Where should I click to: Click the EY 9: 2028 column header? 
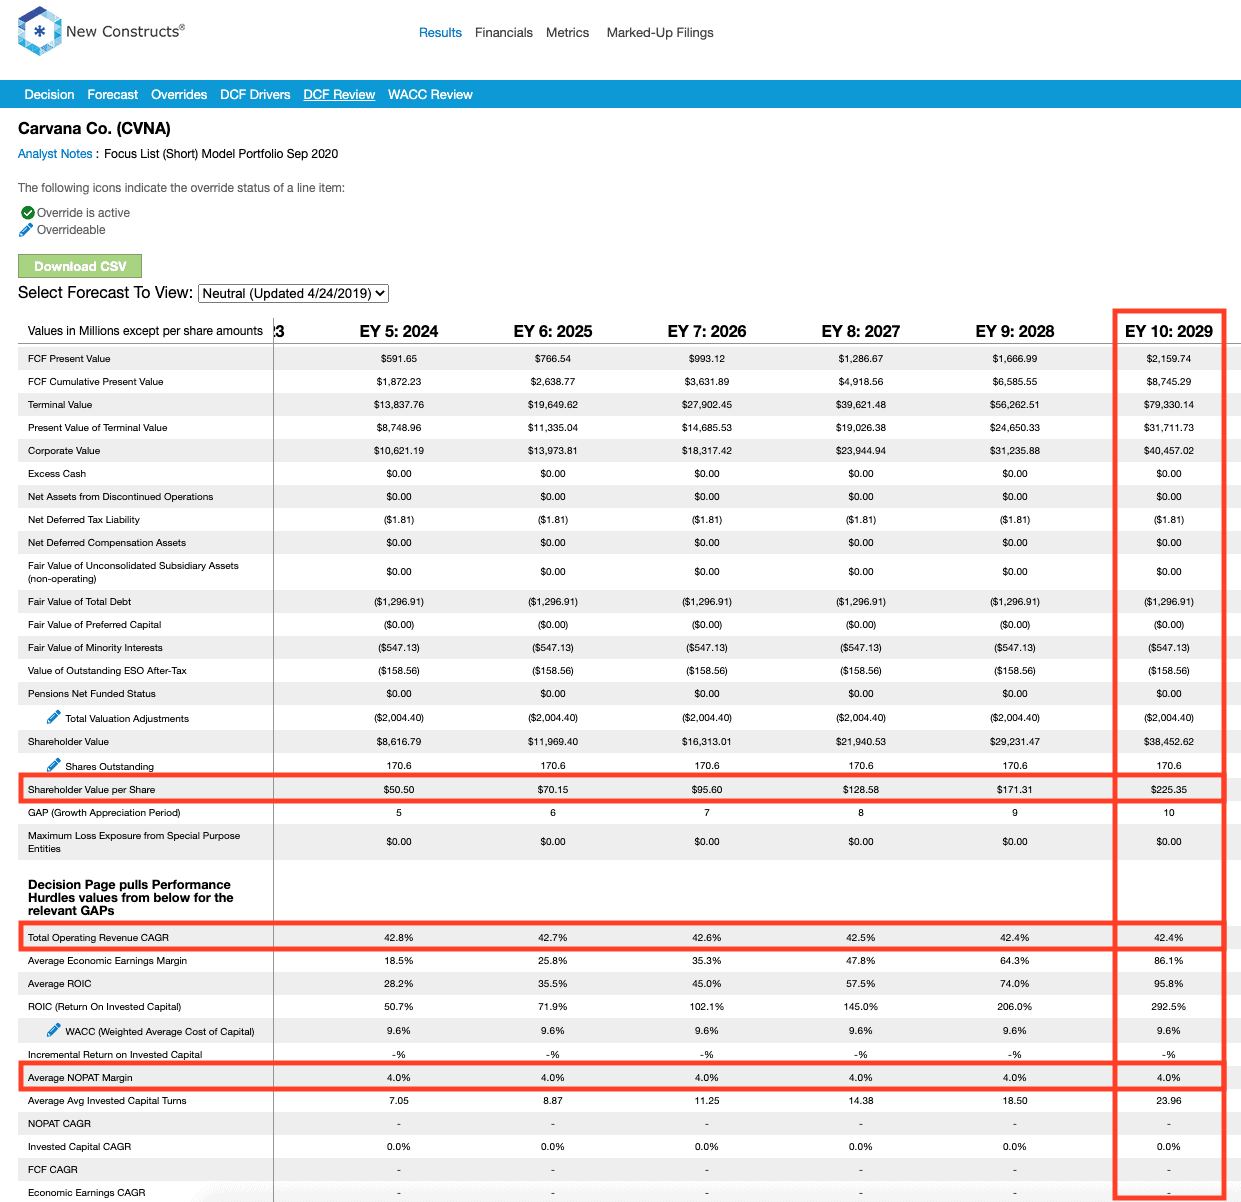[x=1015, y=331]
